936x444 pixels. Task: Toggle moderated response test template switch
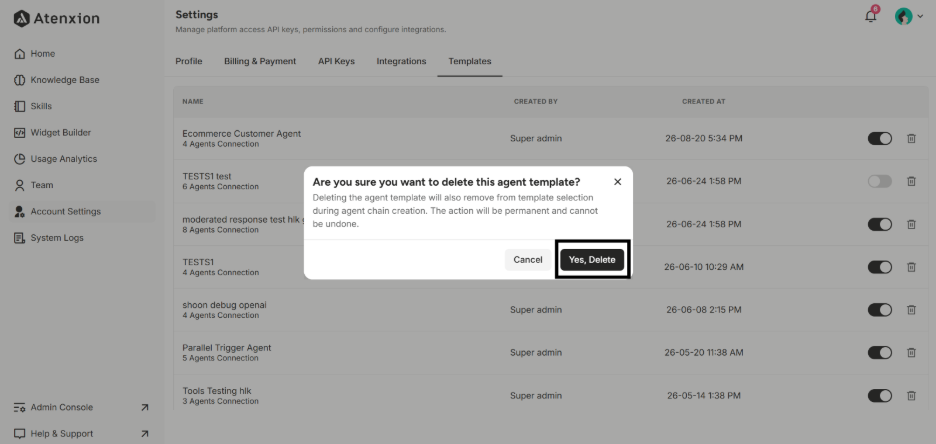click(879, 224)
